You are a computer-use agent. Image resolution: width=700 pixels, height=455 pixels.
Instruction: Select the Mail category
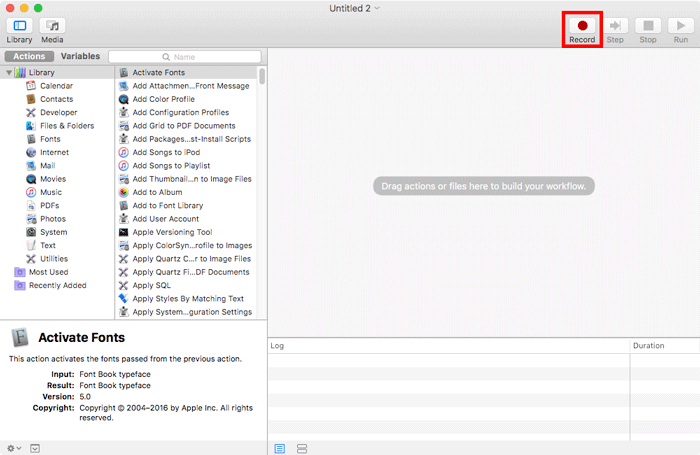pos(47,166)
